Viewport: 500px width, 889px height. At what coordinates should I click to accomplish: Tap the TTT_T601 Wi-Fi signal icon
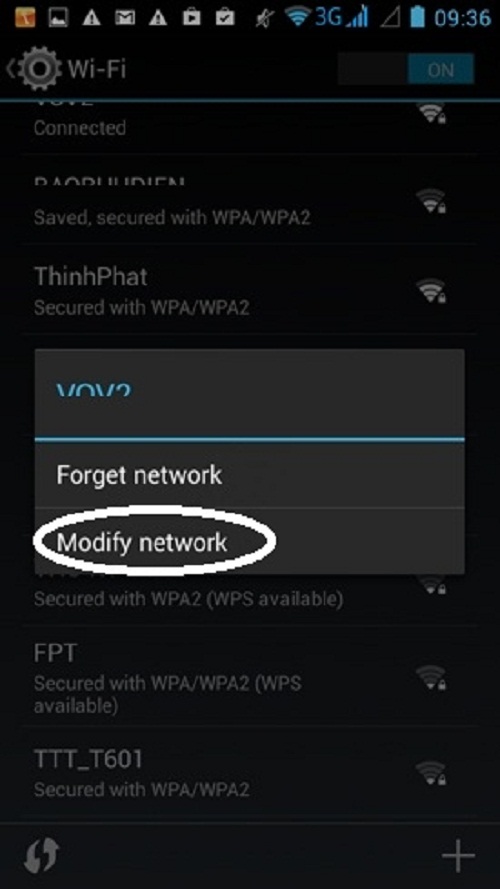click(x=431, y=772)
